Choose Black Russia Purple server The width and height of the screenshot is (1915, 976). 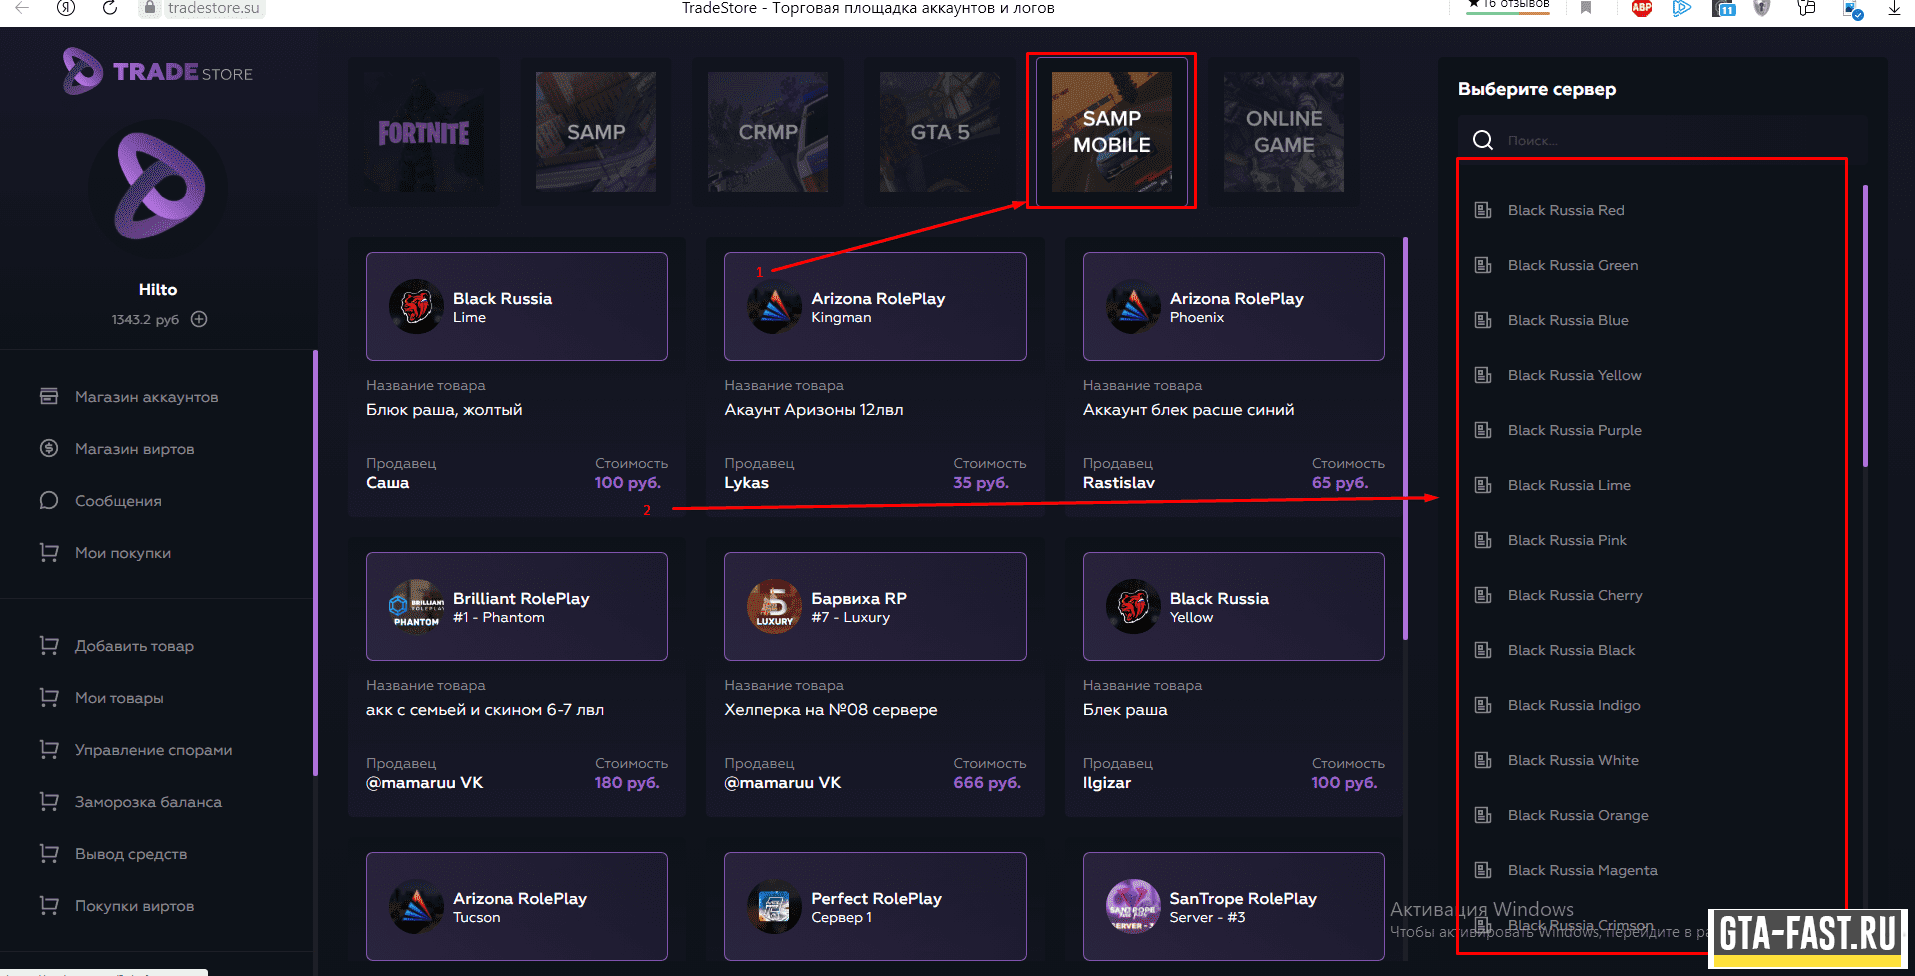tap(1574, 430)
